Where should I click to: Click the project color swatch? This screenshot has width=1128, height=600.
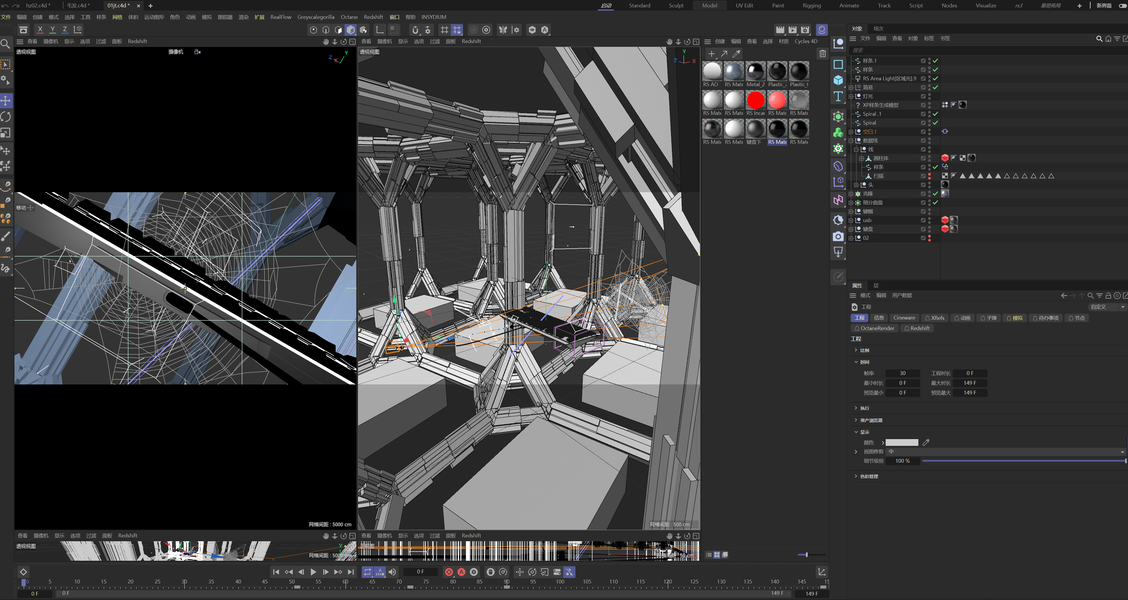901,442
